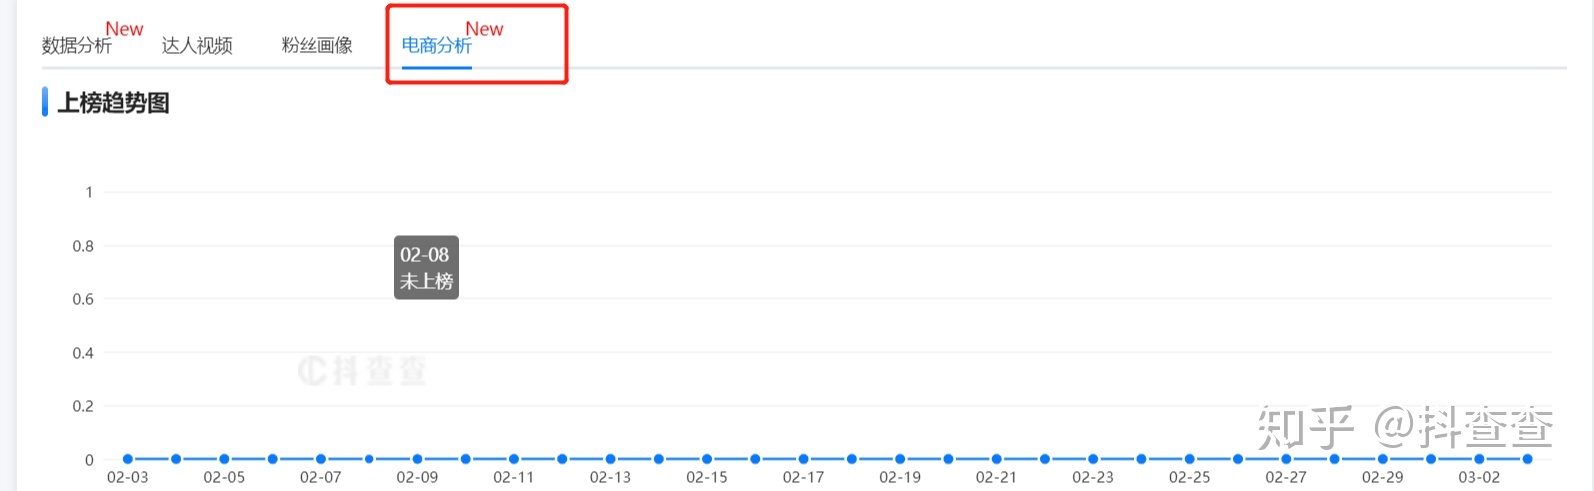The image size is (1594, 491).
Task: Click the 02-11 point on the trend line
Action: click(514, 459)
